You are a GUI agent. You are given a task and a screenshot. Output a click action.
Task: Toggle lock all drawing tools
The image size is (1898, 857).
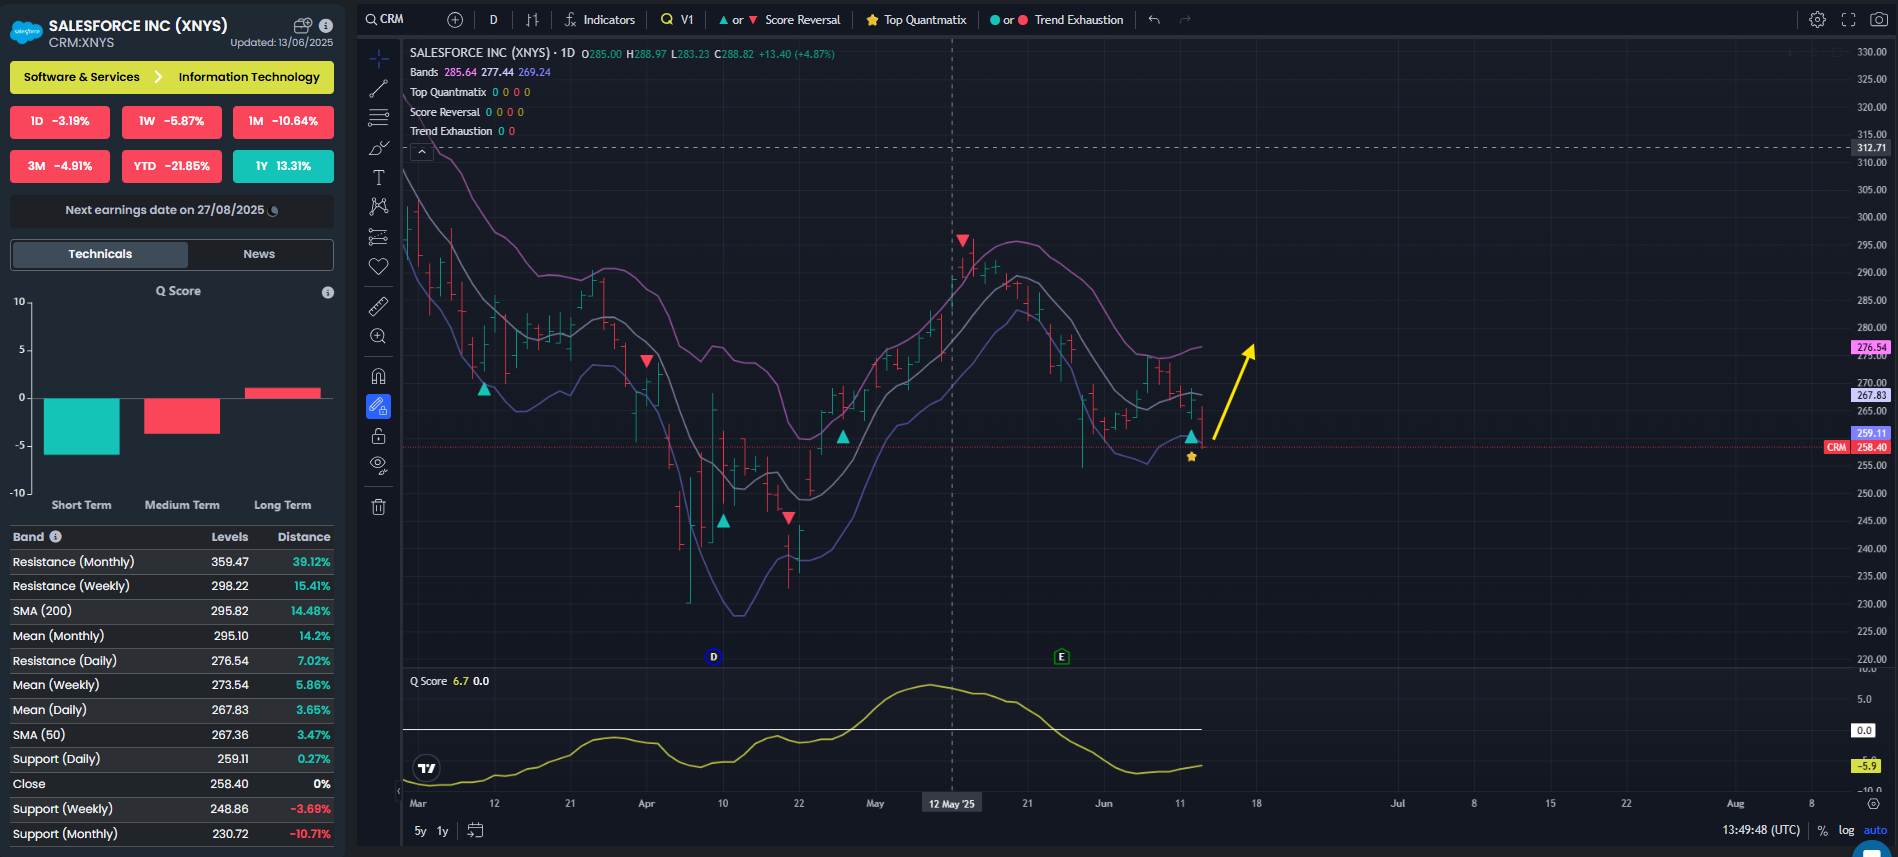[x=379, y=436]
